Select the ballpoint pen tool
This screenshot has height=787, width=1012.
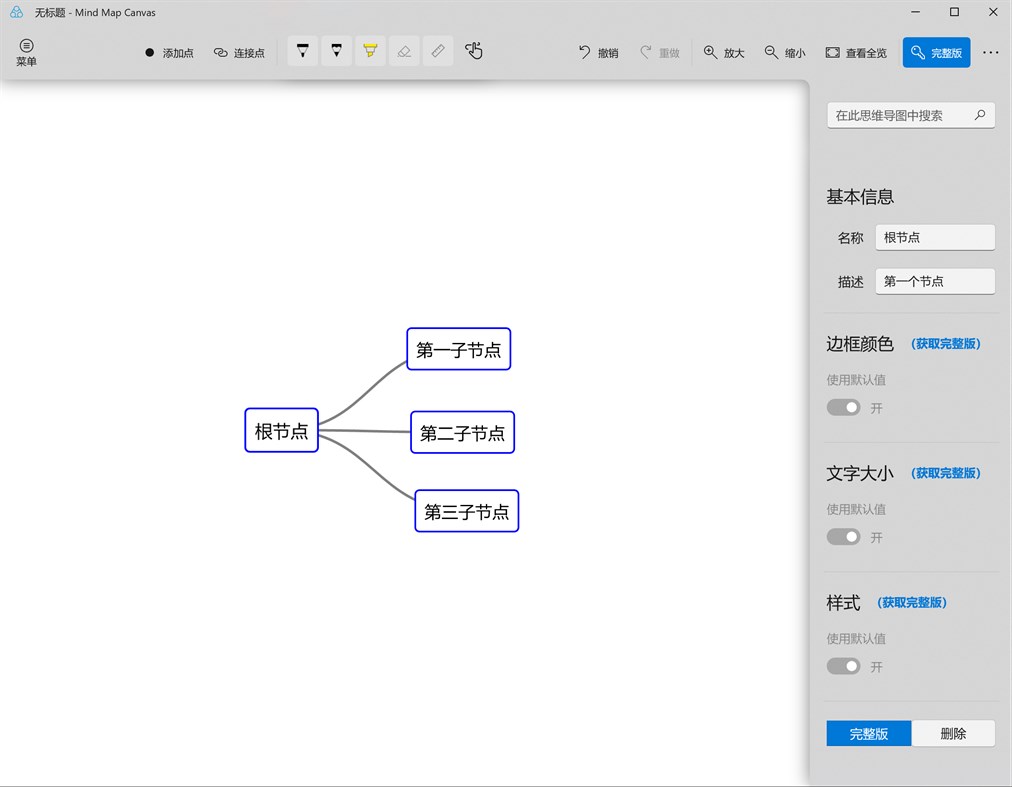302,50
